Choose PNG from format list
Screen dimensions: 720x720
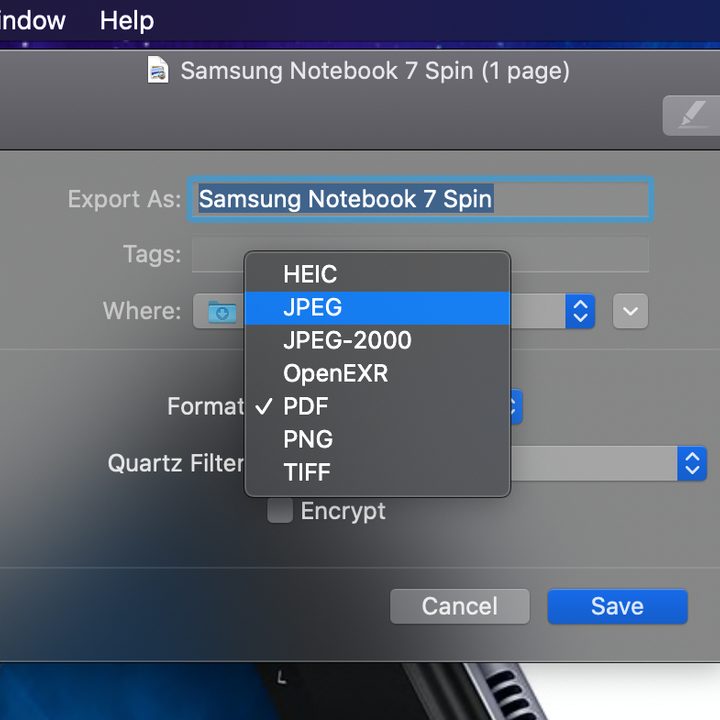377,439
